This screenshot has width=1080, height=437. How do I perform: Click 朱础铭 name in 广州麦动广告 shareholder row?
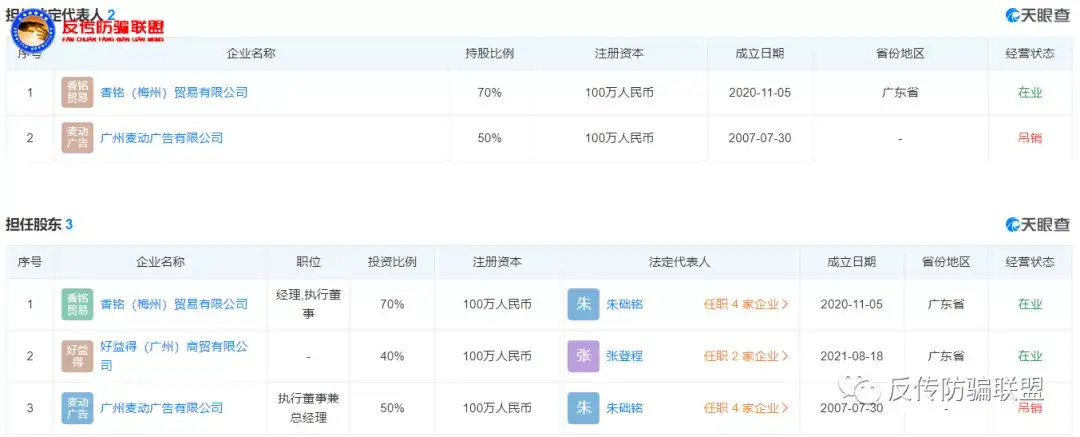(625, 408)
